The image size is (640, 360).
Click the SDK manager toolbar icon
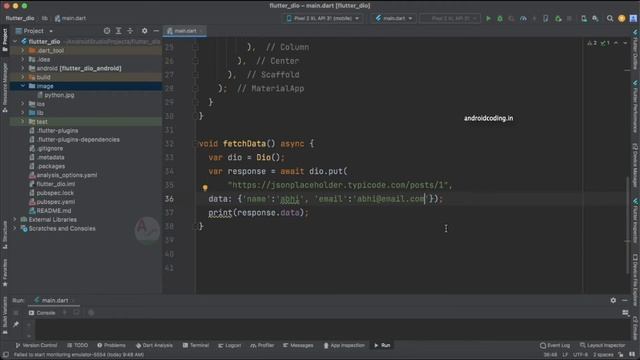596,18
